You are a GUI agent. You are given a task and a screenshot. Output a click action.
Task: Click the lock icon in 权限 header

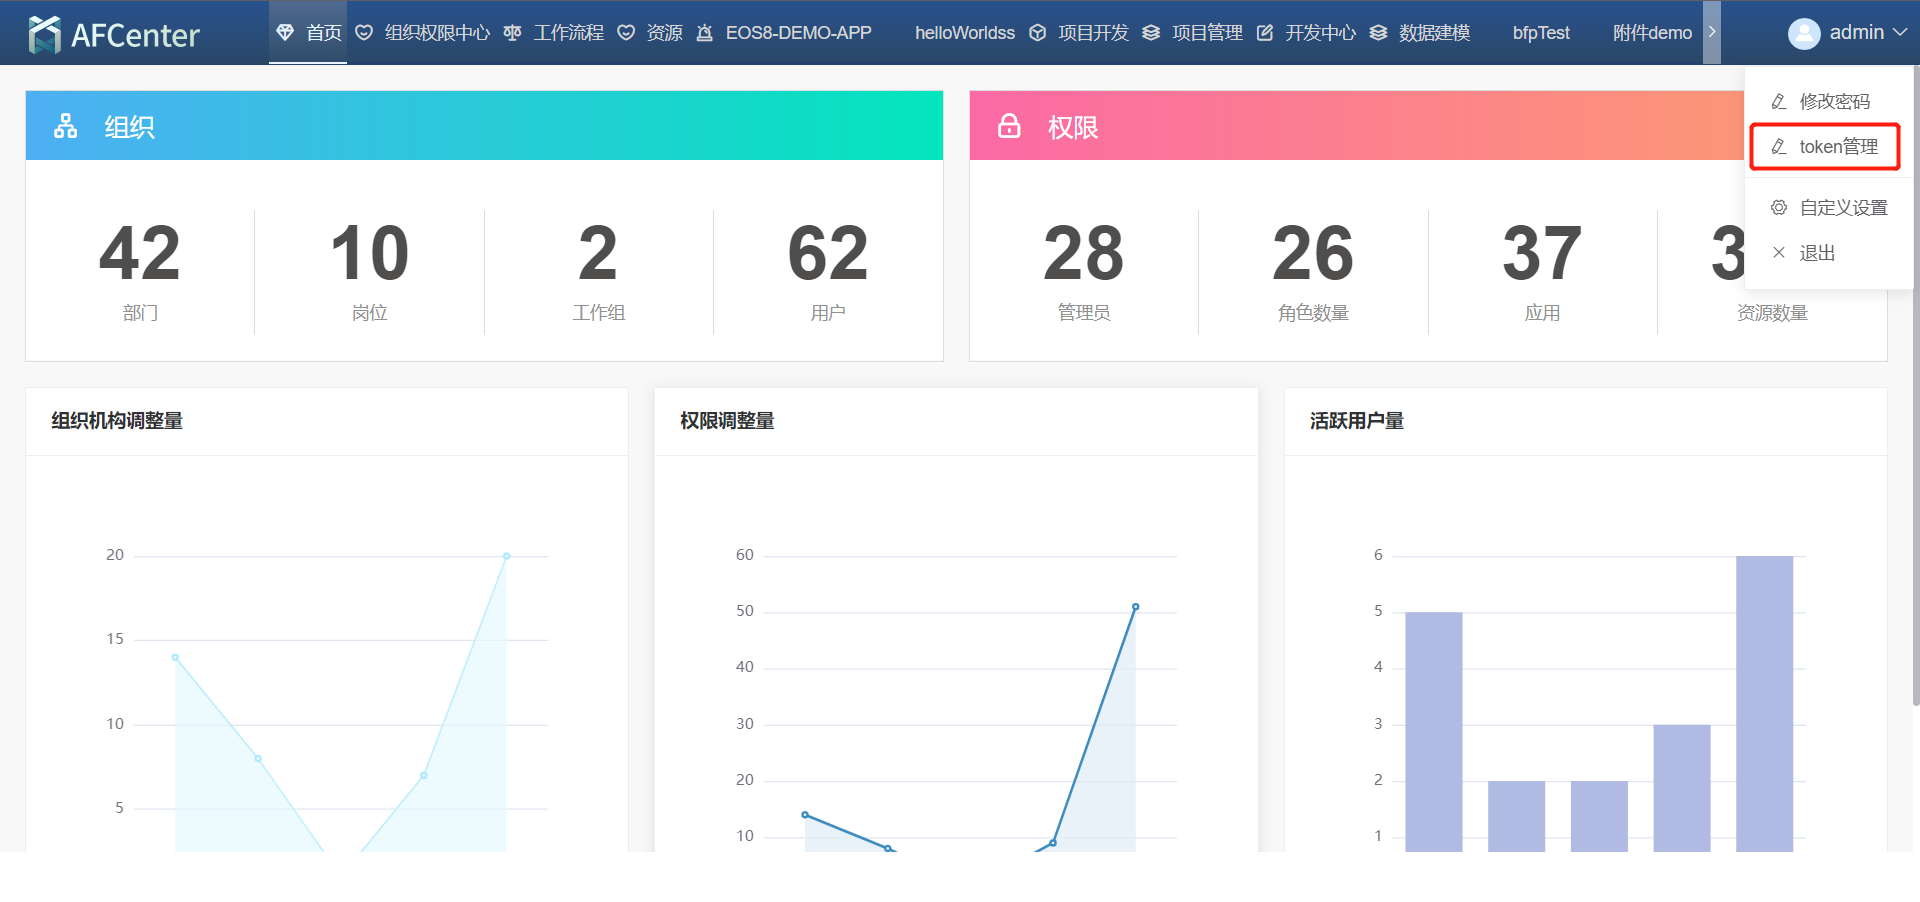point(1009,126)
